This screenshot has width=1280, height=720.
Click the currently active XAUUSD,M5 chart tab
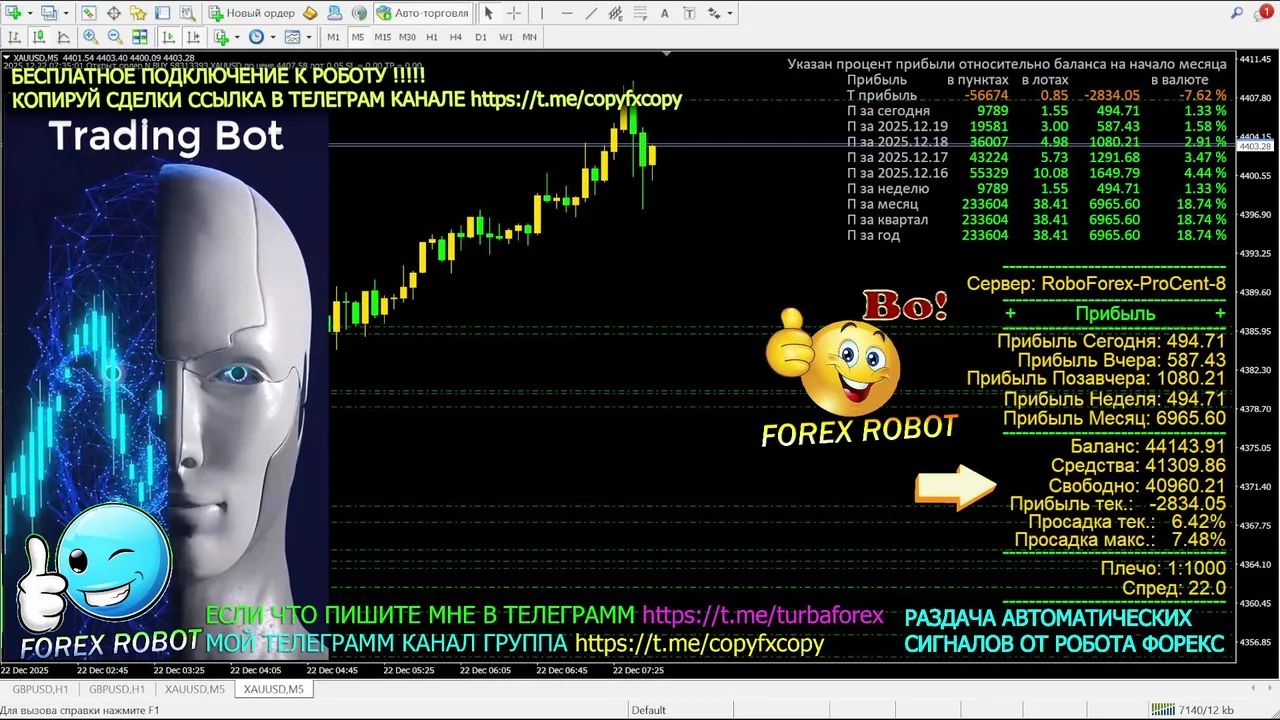[274, 689]
